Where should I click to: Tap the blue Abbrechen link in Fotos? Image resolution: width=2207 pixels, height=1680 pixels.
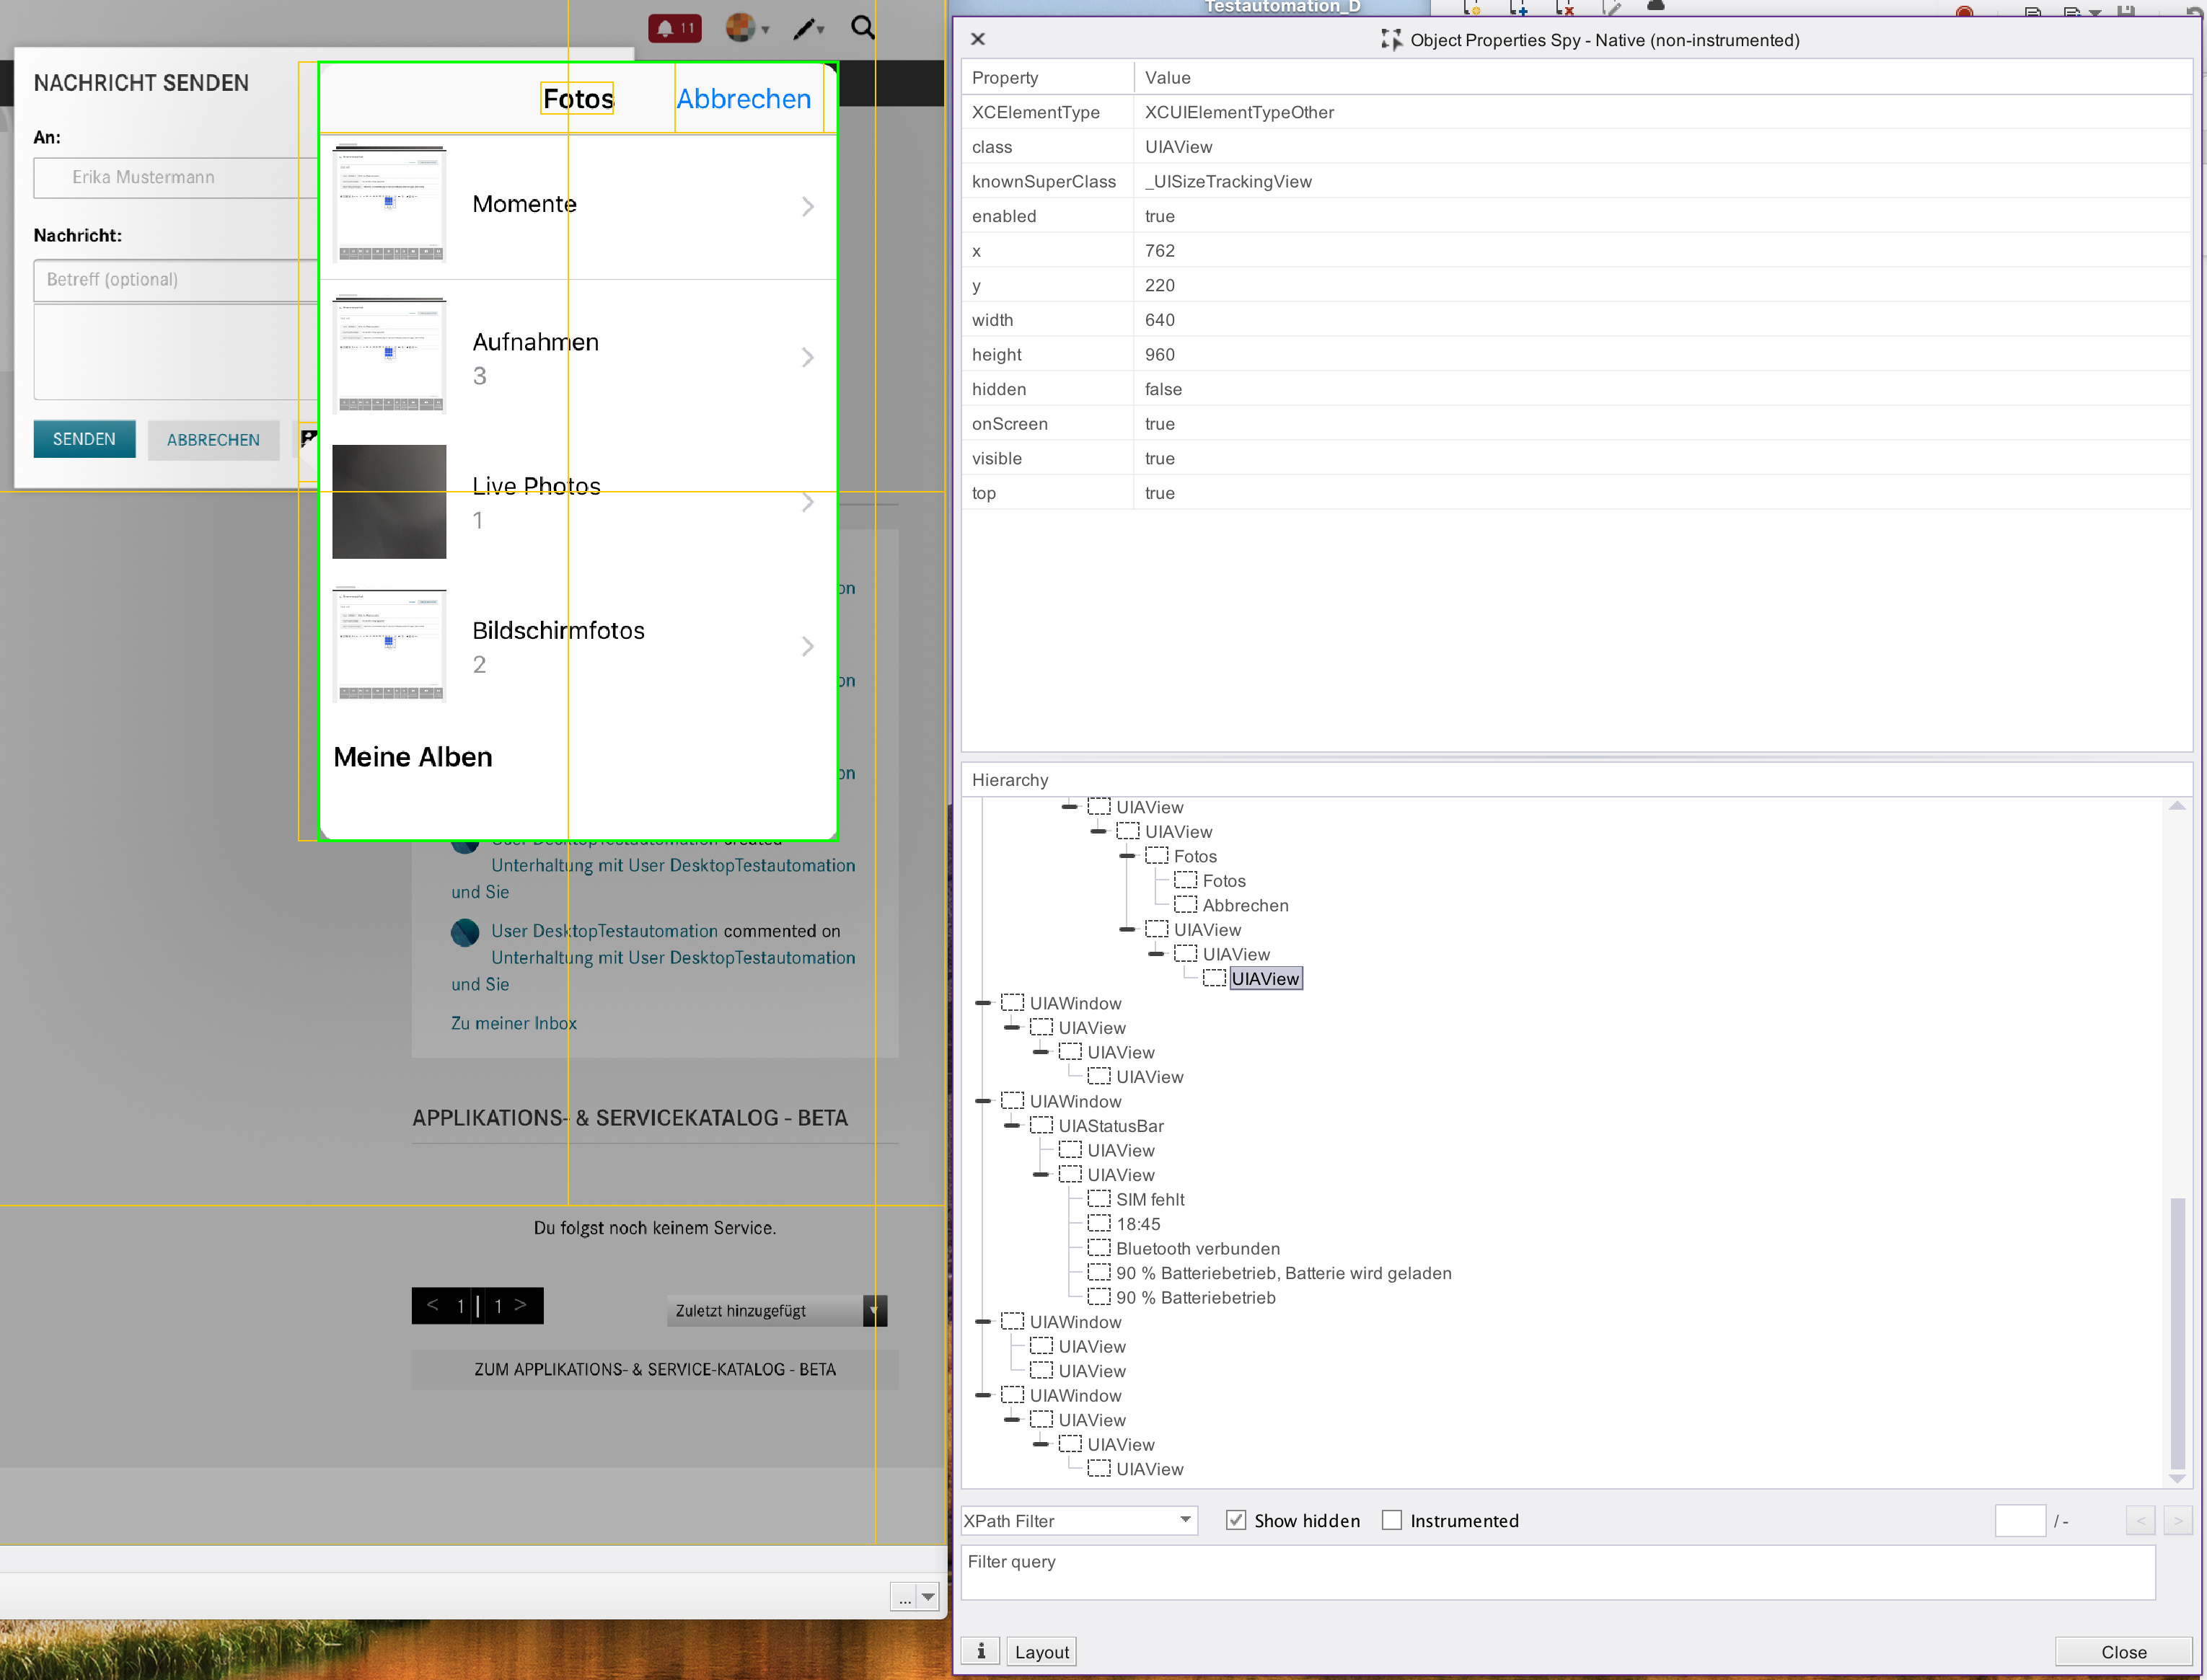coord(743,99)
